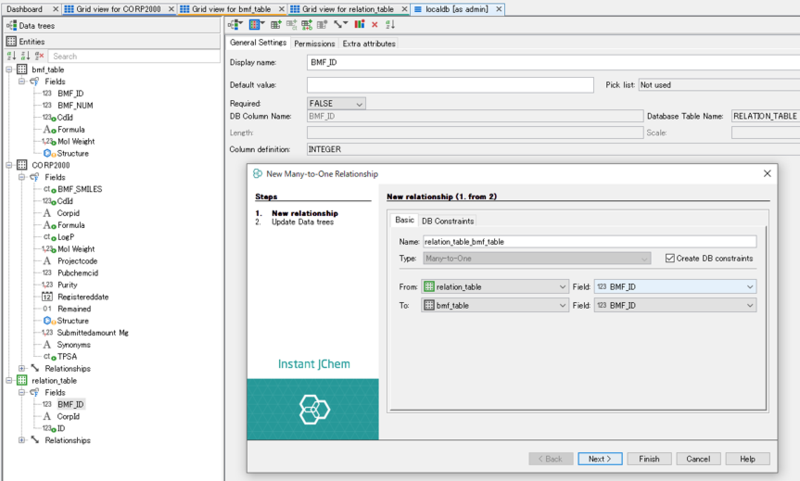Open Help for the wizard
800x481 pixels.
[747, 459]
